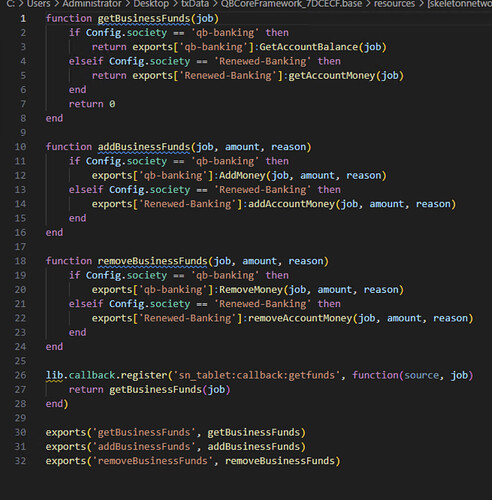Click 'getAccountMoney' call on line 5

[332, 76]
